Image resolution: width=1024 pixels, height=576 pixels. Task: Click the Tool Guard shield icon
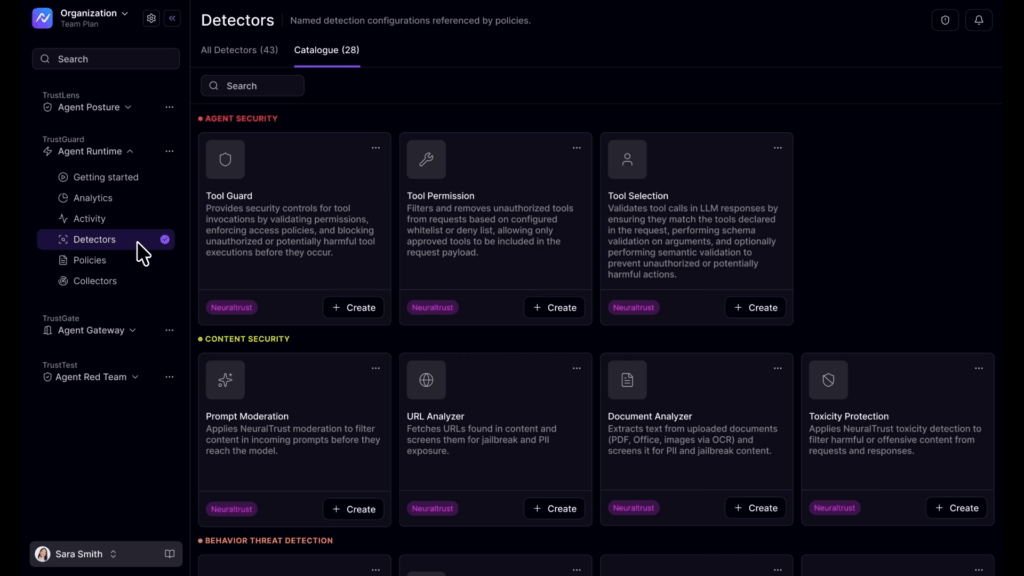[x=225, y=159]
